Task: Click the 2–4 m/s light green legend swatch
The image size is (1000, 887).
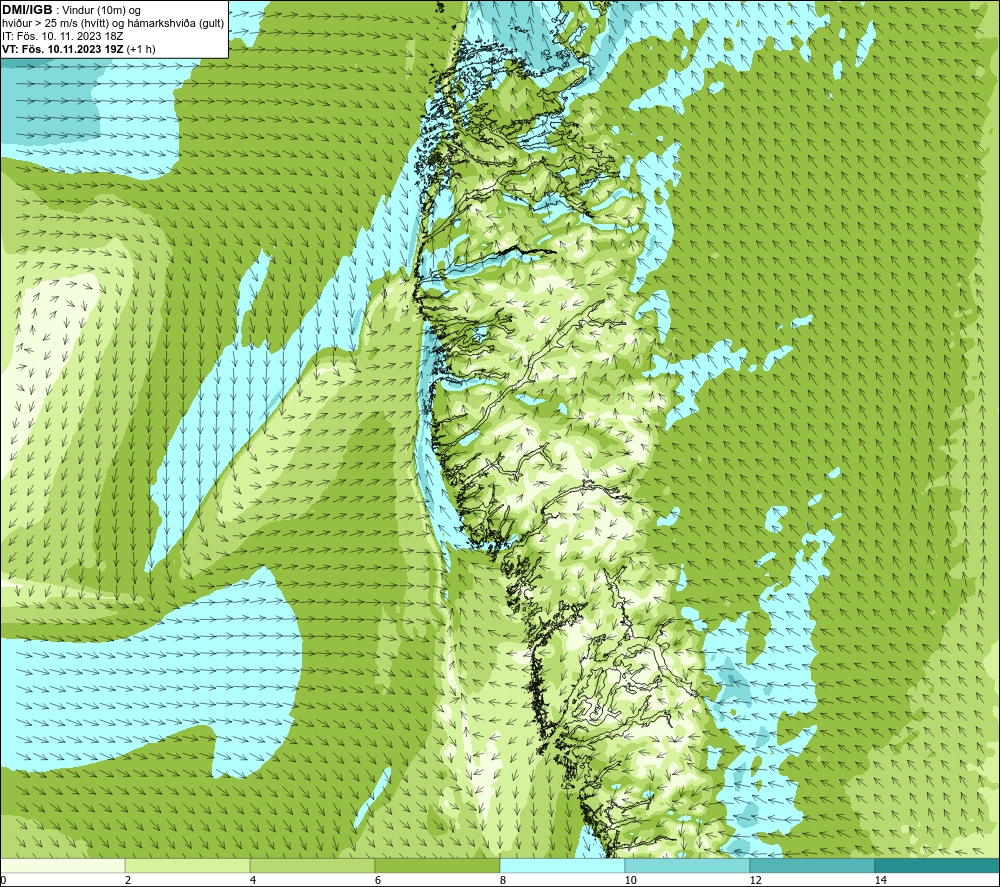Action: (188, 866)
